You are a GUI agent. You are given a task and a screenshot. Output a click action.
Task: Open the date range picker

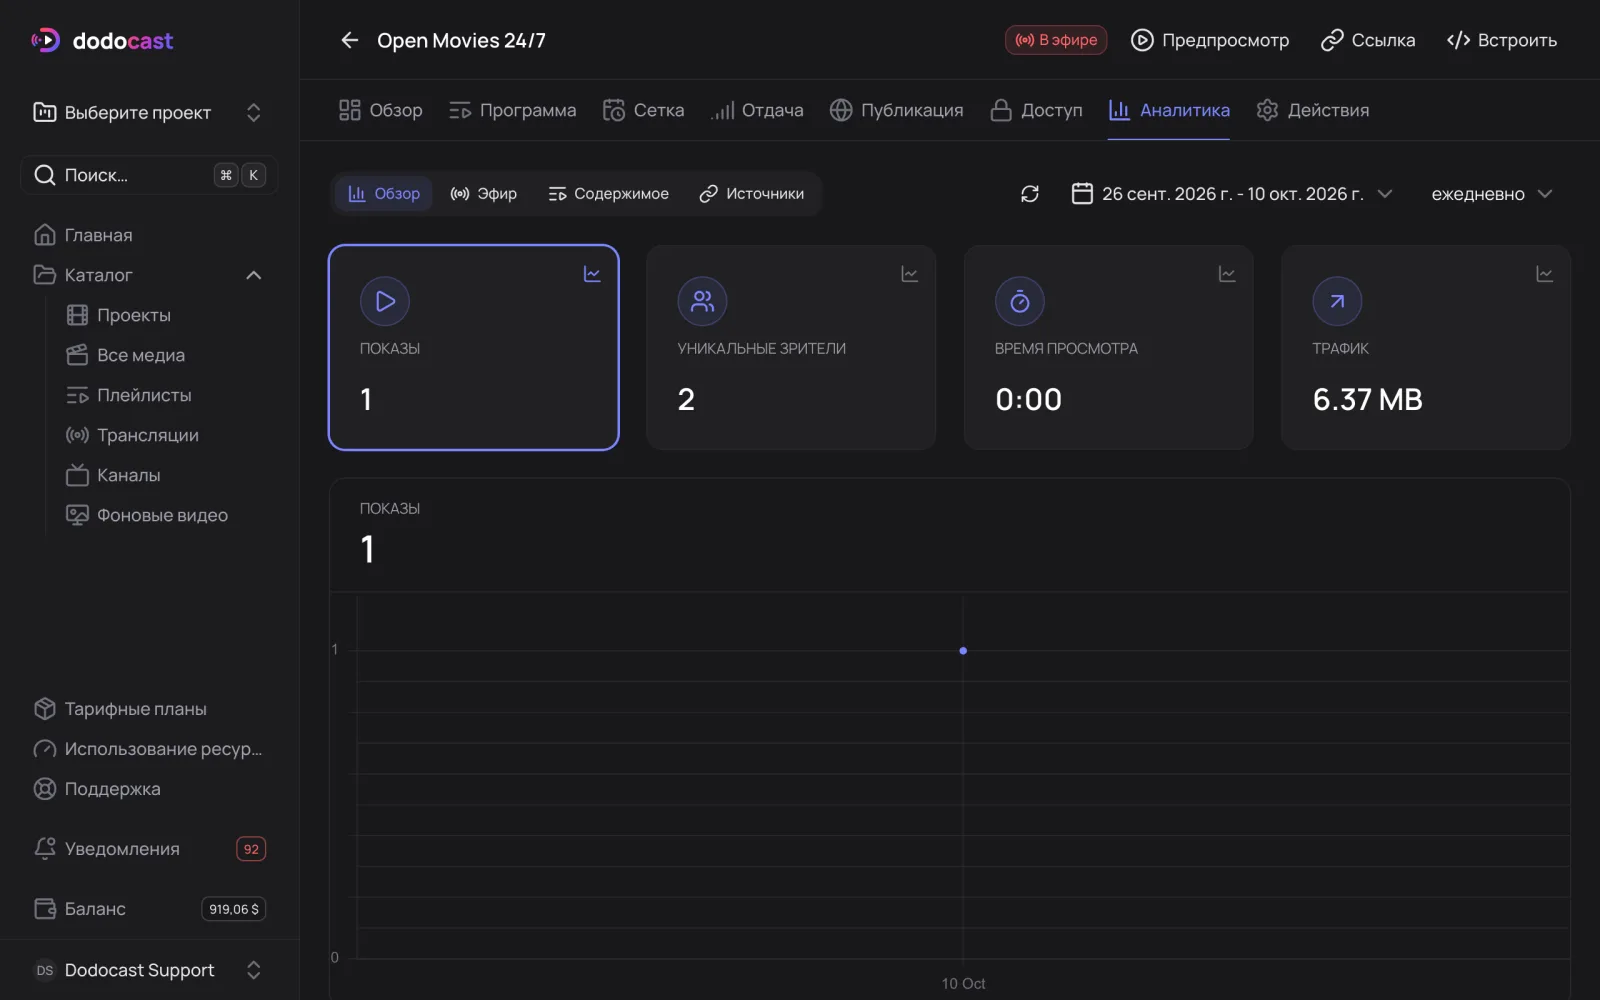tap(1232, 194)
